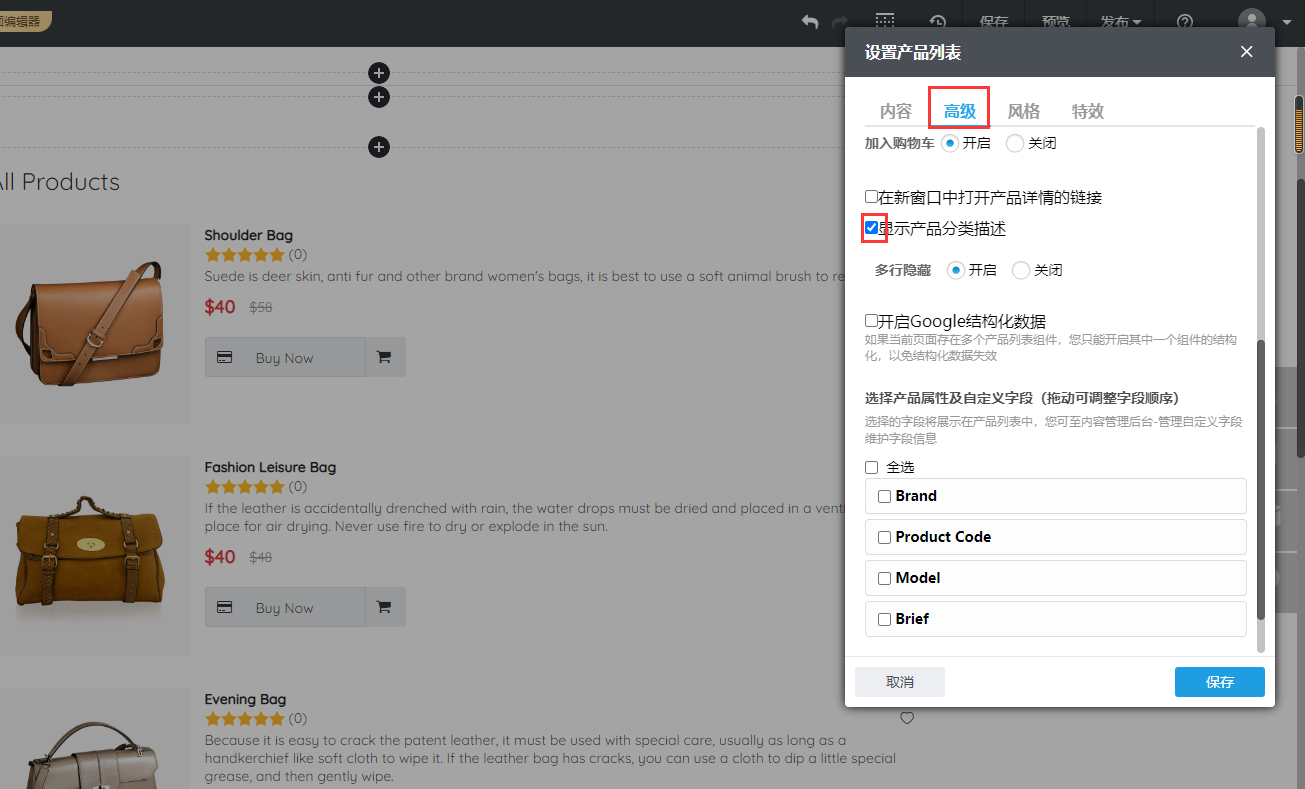Expand the user account dropdown arrow
The width and height of the screenshot is (1305, 789).
pyautogui.click(x=1287, y=22)
